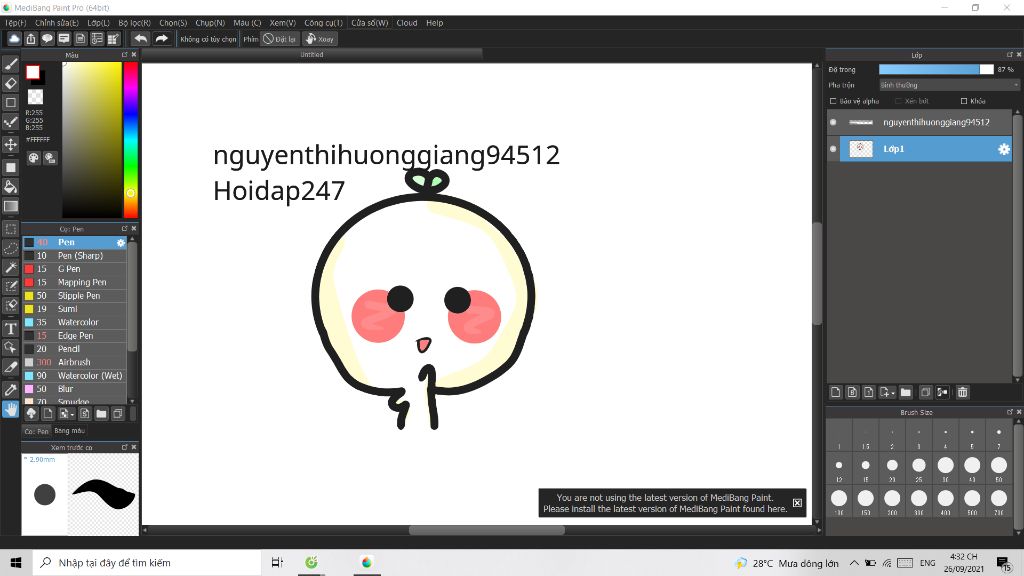Activate the Lasso selection tool
This screenshot has width=1024, height=576.
[x=10, y=248]
